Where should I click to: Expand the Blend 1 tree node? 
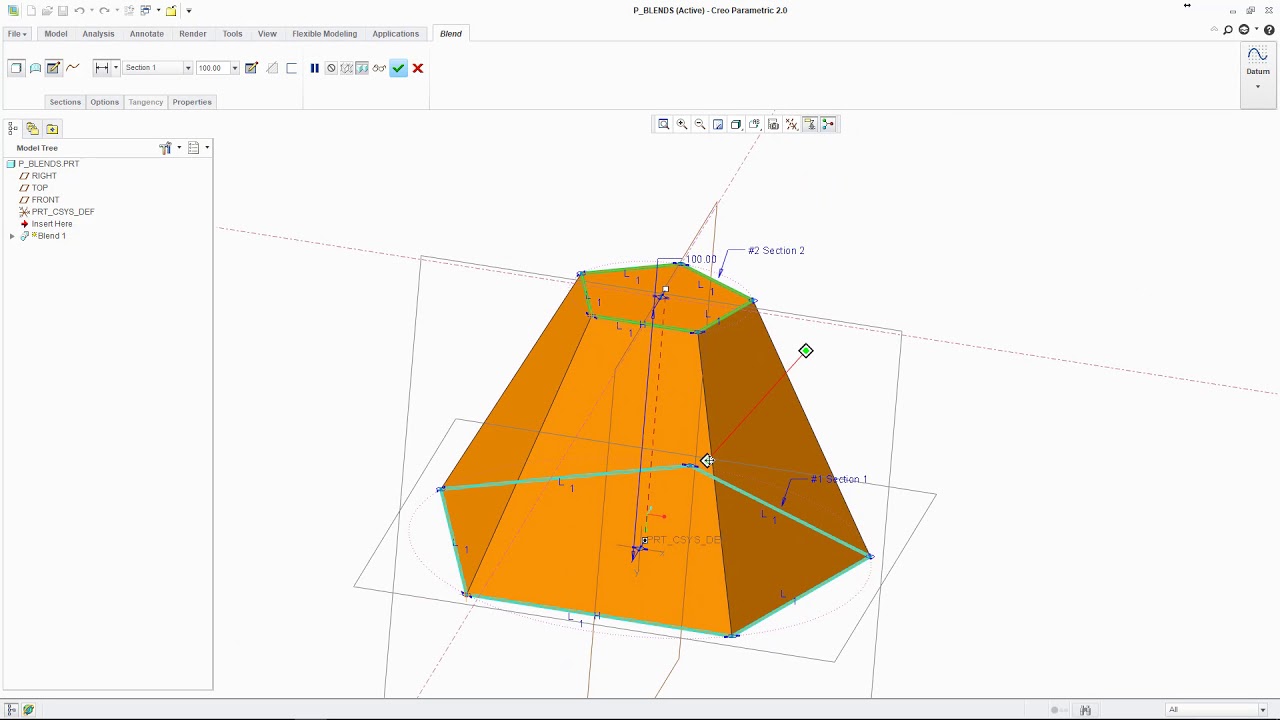pyautogui.click(x=12, y=236)
